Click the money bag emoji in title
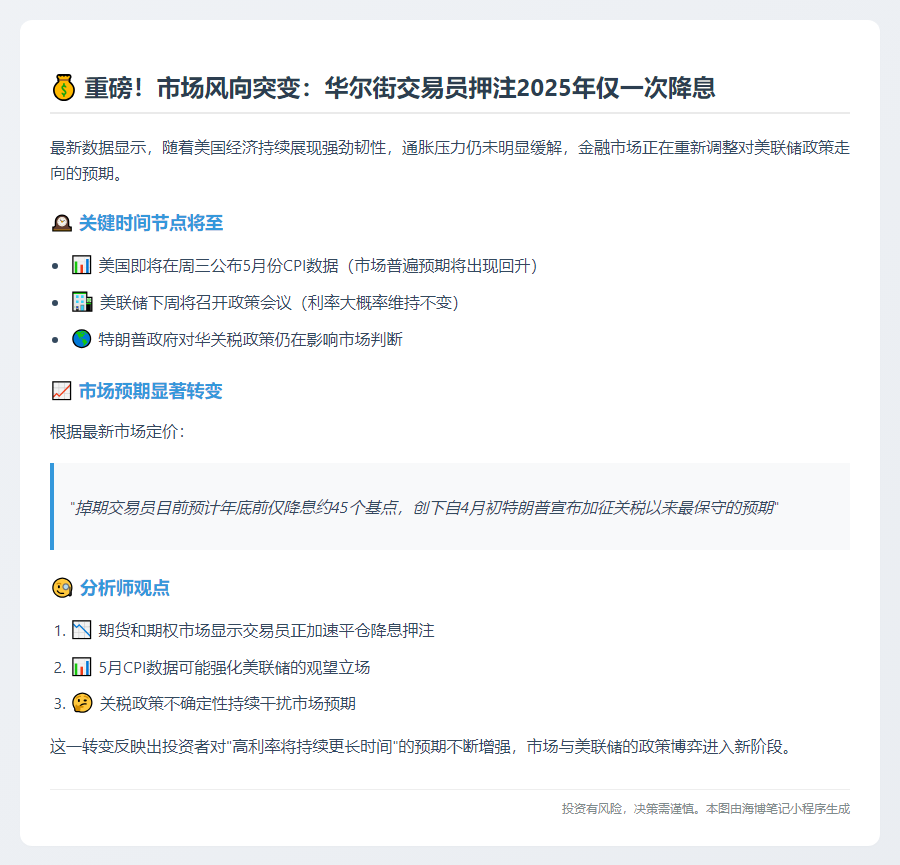 tap(64, 88)
